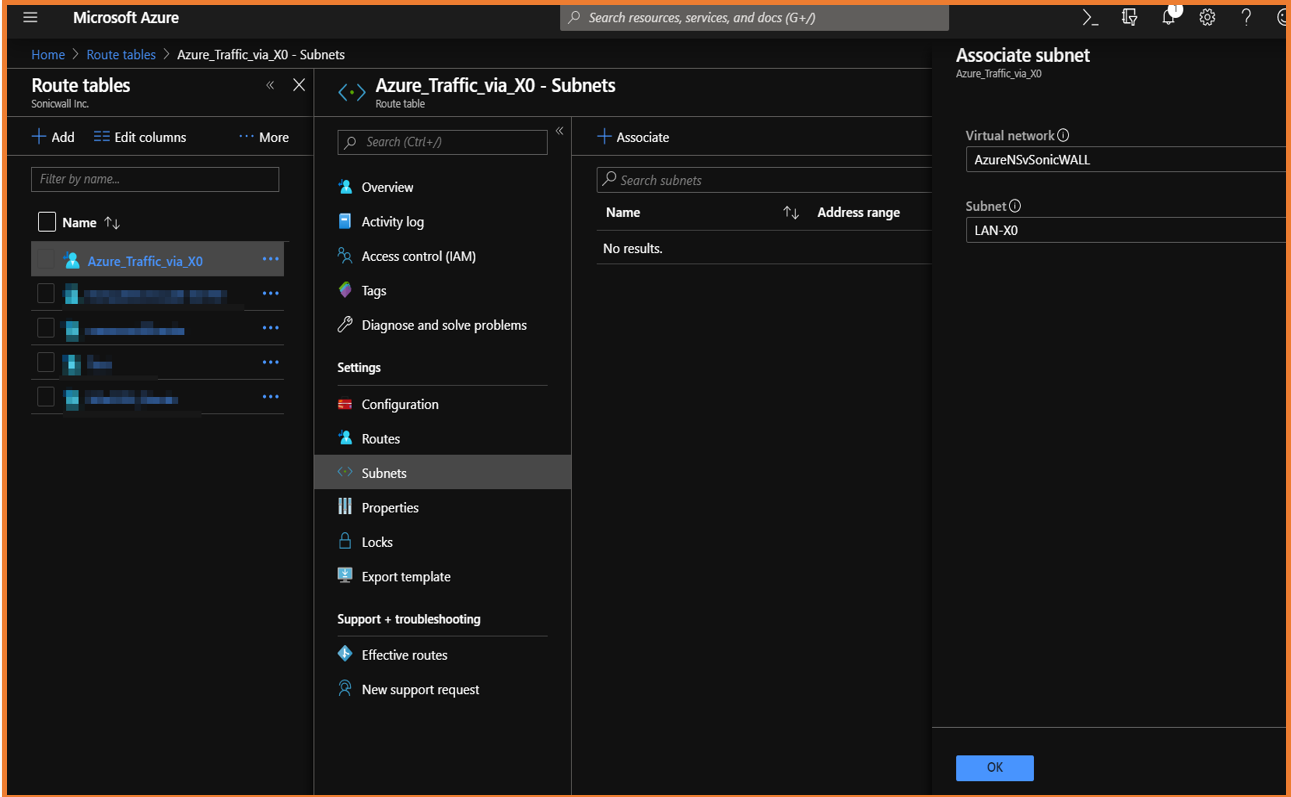Collapse the resource menu with double chevron

tap(560, 131)
